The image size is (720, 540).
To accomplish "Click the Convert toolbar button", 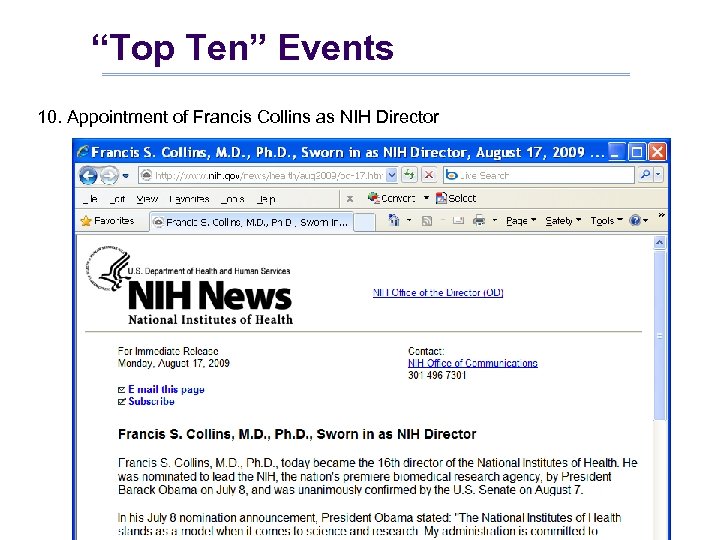I will tap(392, 198).
